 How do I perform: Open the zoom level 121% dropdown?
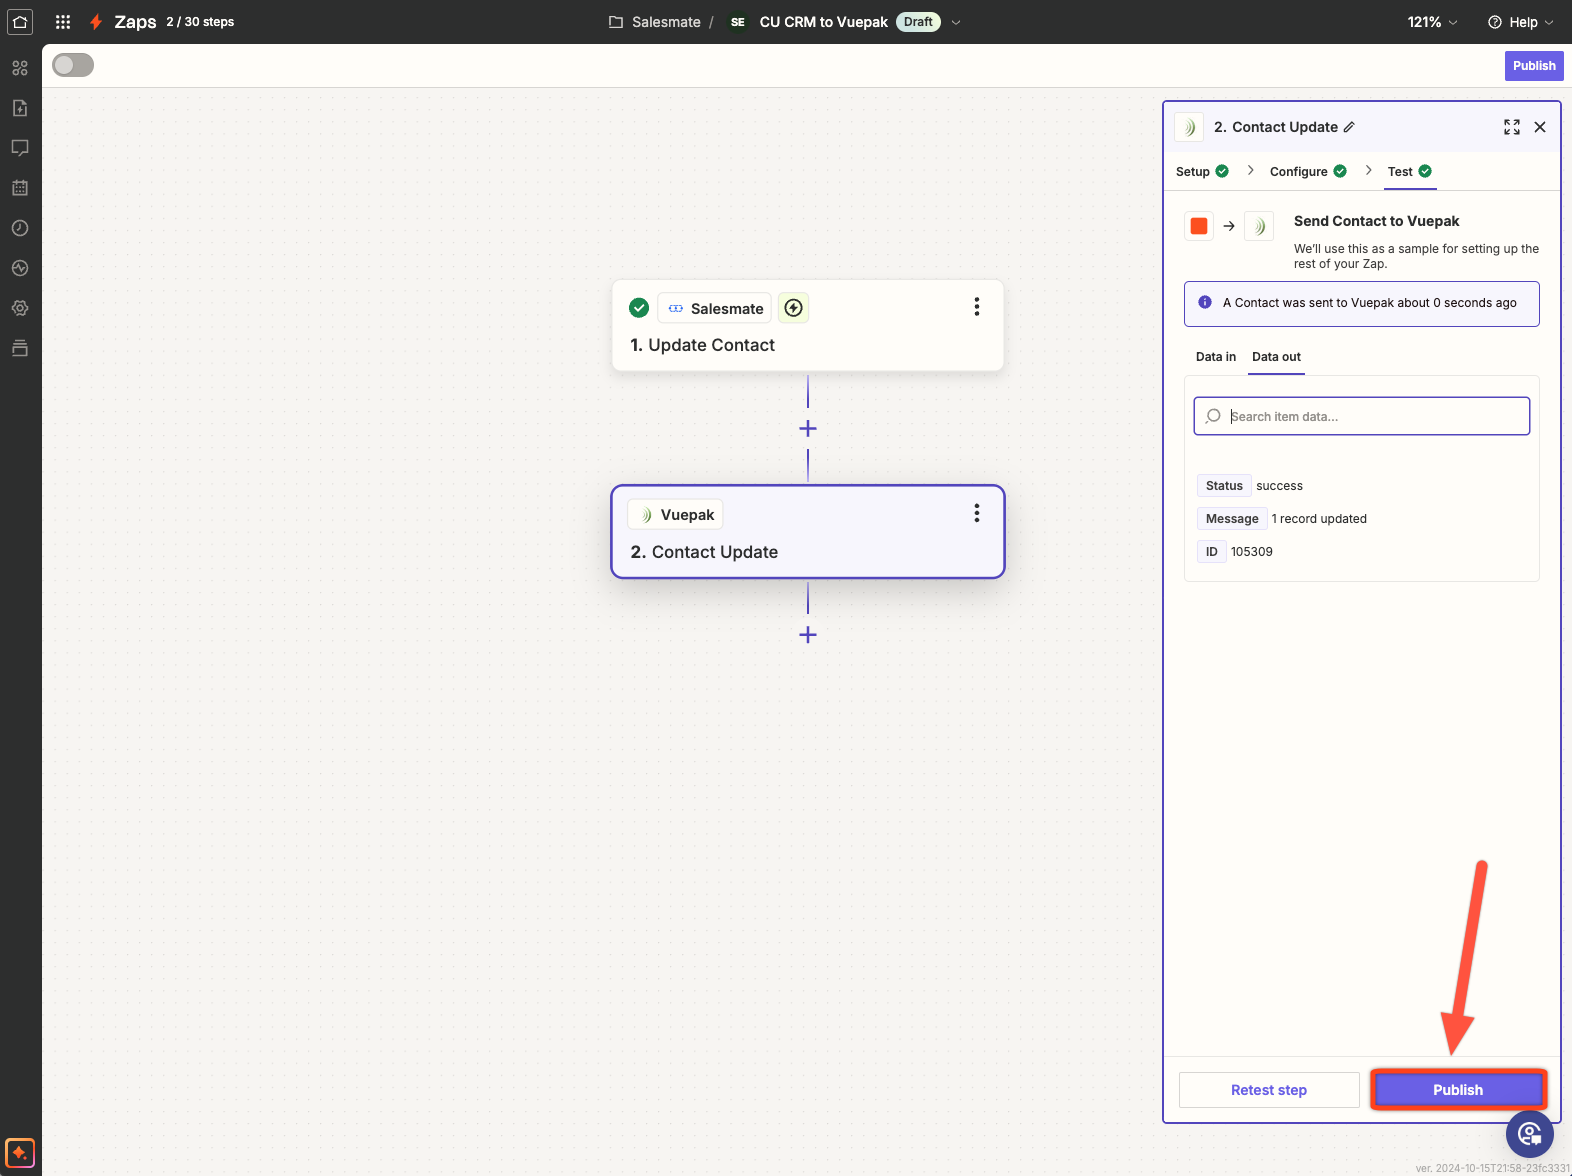pyautogui.click(x=1432, y=22)
